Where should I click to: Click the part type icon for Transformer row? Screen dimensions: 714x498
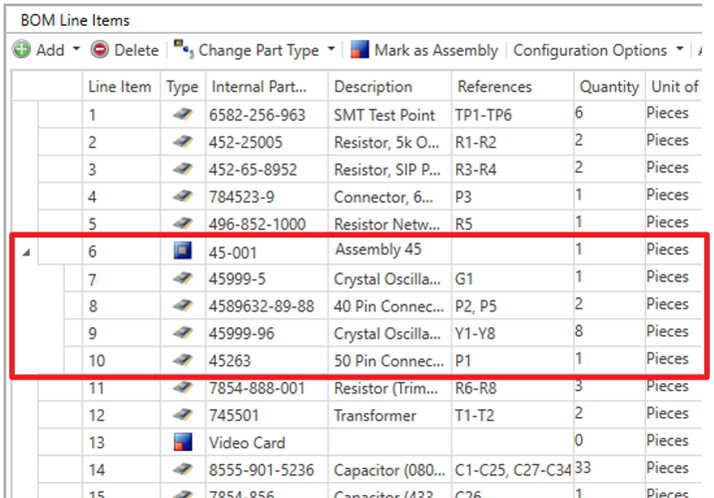pos(182,415)
